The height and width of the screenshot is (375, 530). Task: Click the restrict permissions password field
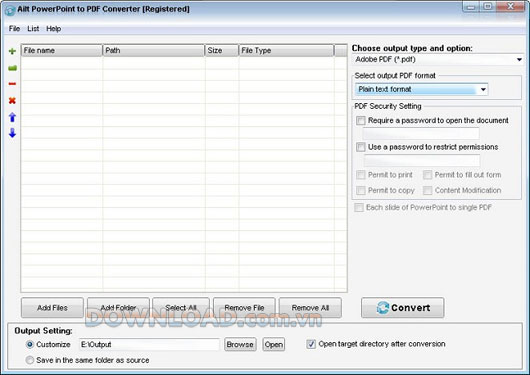(422, 160)
